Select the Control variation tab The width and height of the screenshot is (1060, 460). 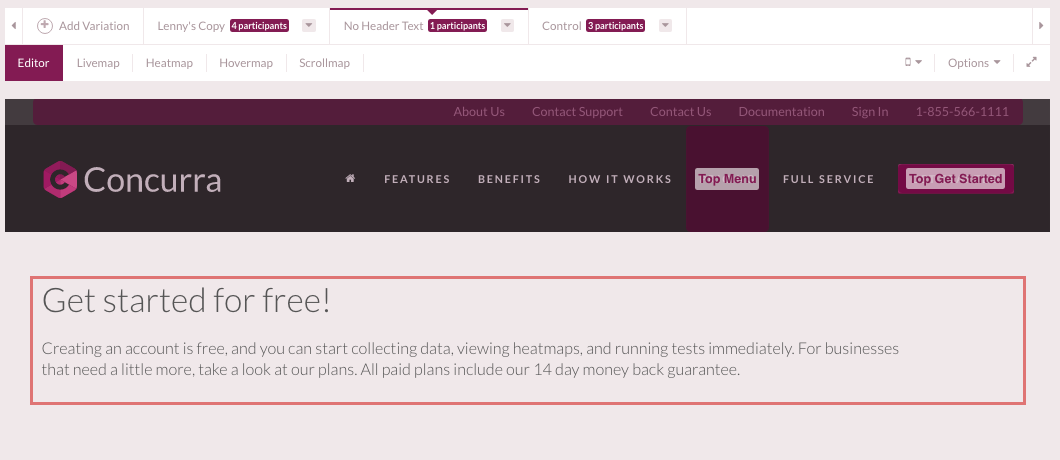(x=561, y=26)
